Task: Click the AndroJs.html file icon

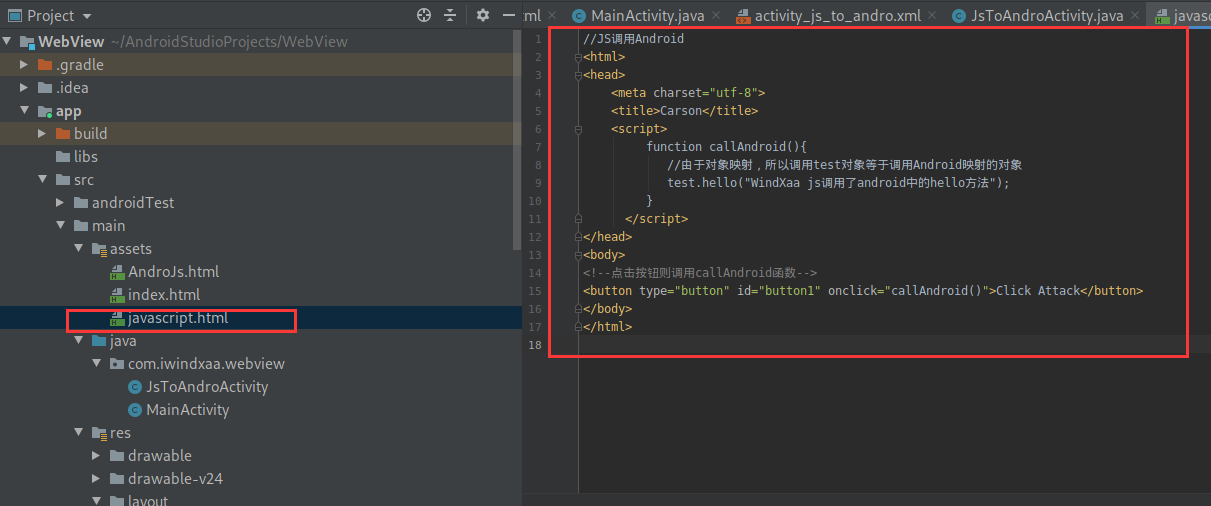Action: [x=117, y=272]
